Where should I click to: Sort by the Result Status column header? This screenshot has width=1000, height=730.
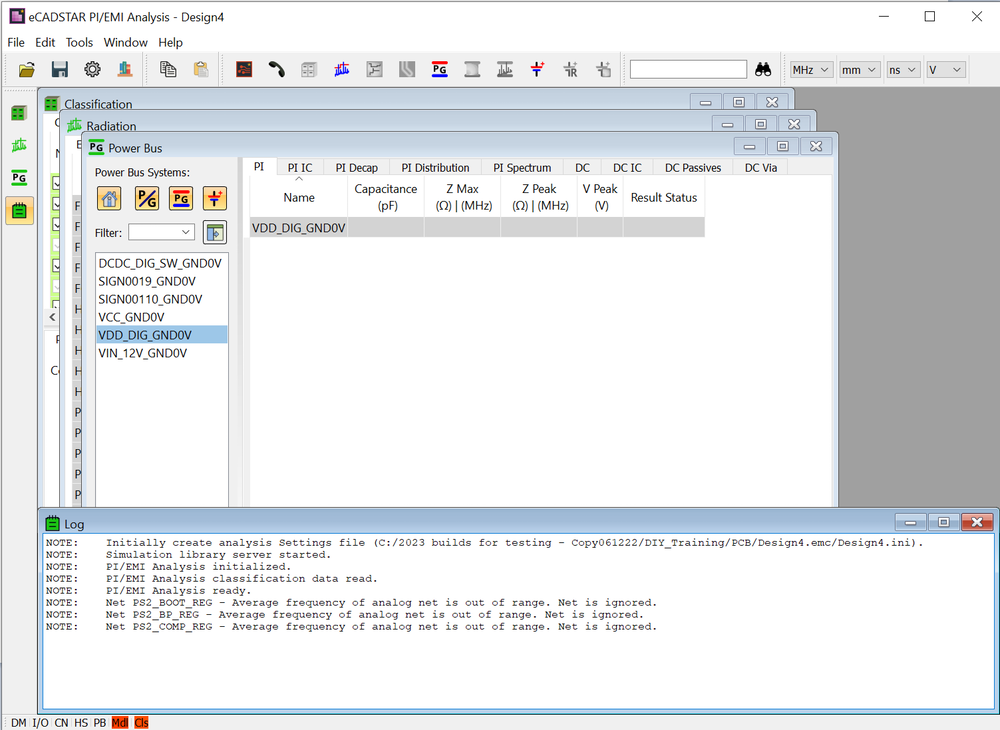pyautogui.click(x=664, y=197)
